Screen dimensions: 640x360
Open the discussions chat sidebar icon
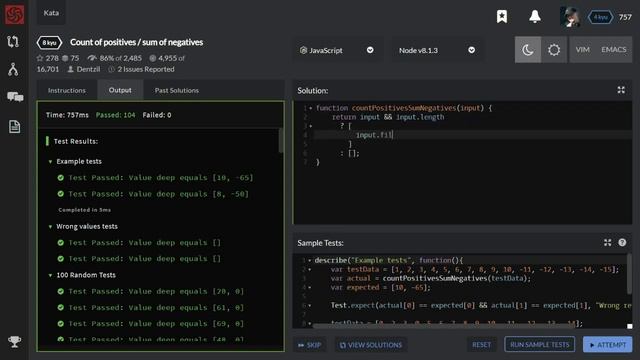[x=15, y=97]
